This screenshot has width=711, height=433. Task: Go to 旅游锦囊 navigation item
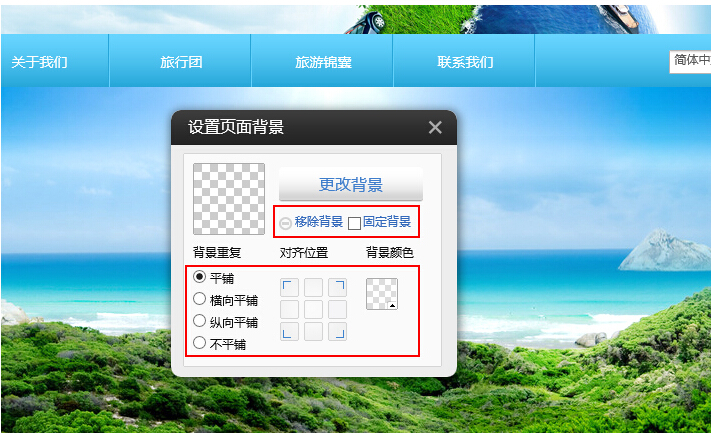pyautogui.click(x=323, y=61)
